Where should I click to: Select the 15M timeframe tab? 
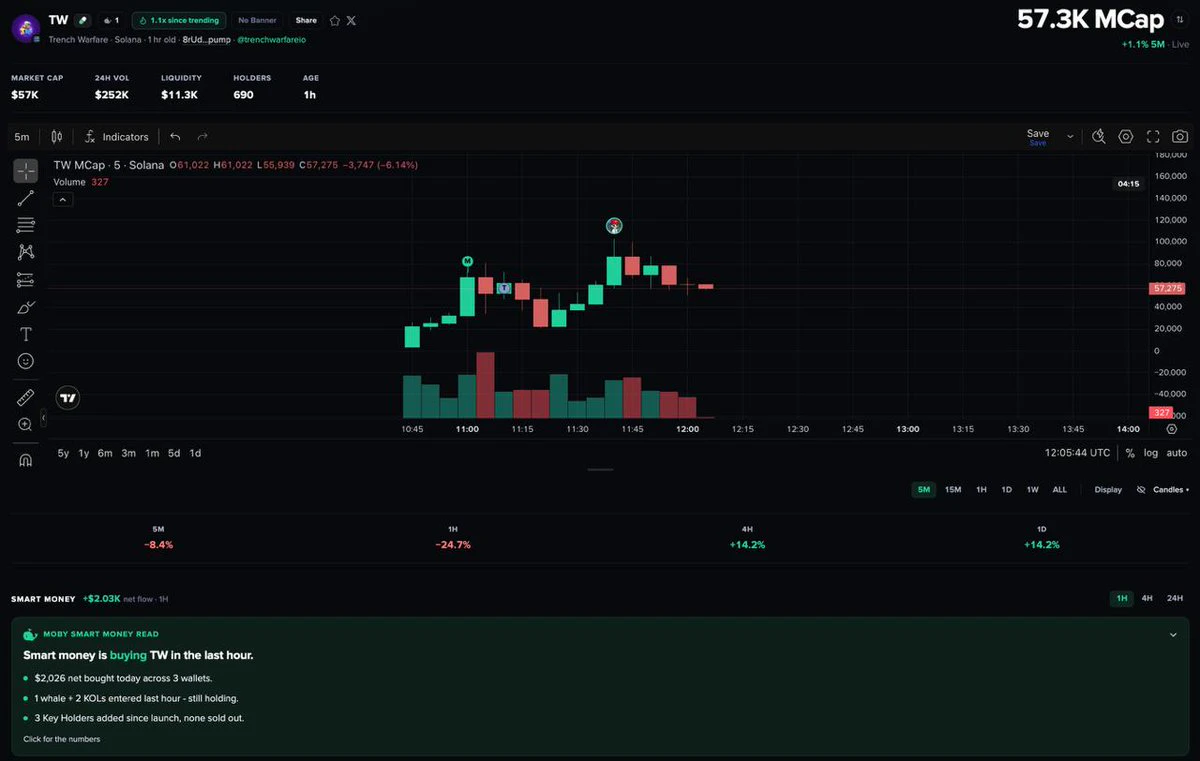[953, 490]
